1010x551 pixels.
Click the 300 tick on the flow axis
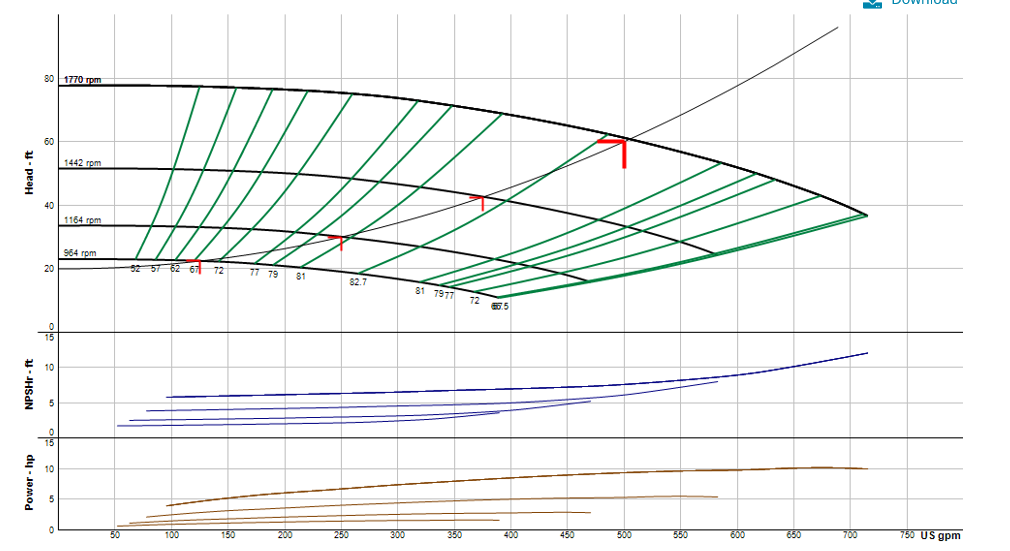tap(397, 535)
